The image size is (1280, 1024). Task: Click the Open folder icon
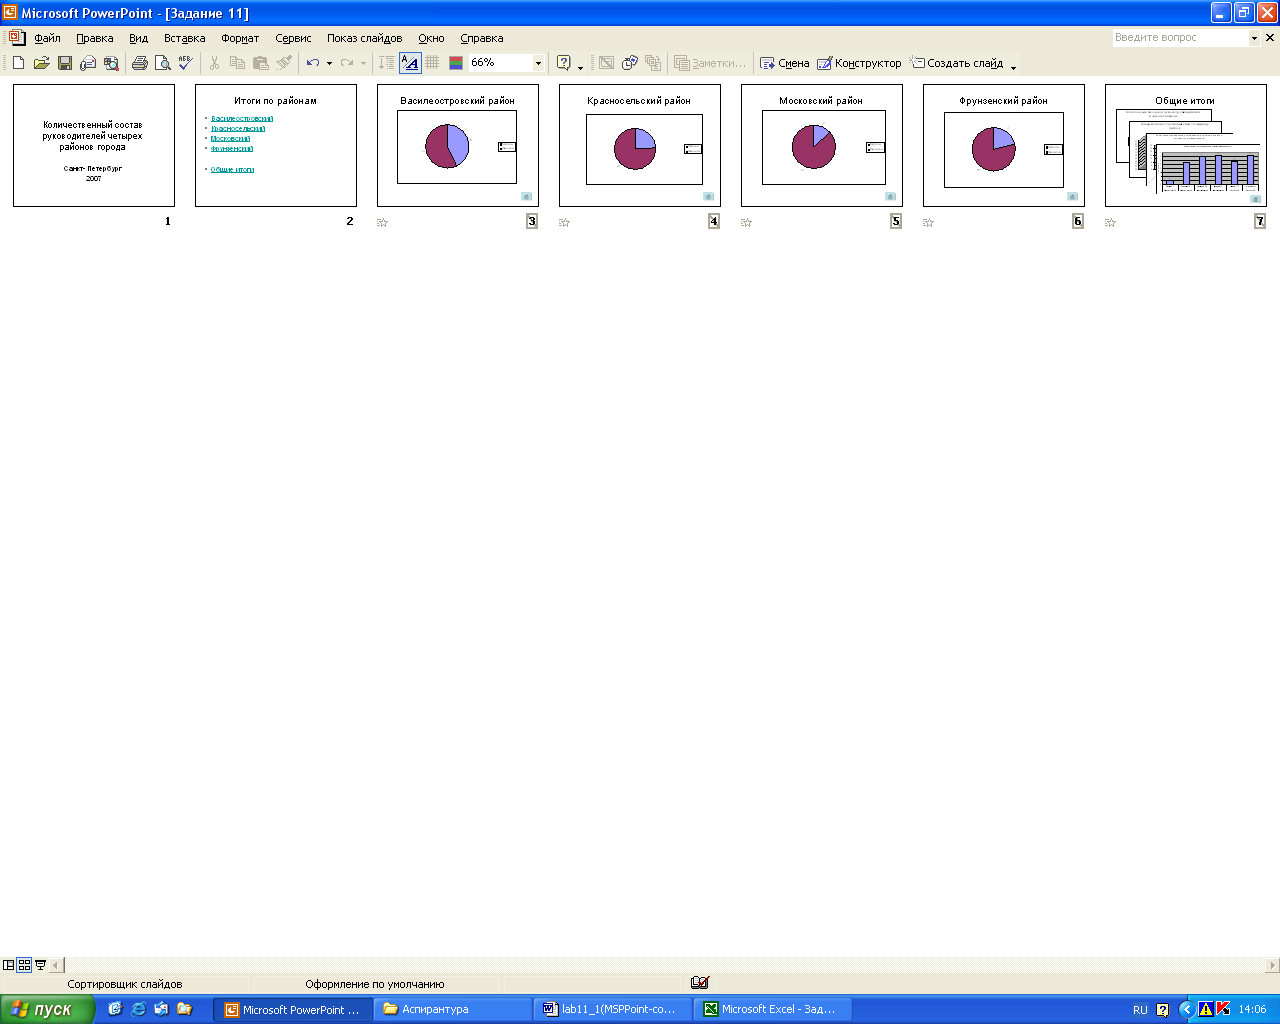[41, 63]
